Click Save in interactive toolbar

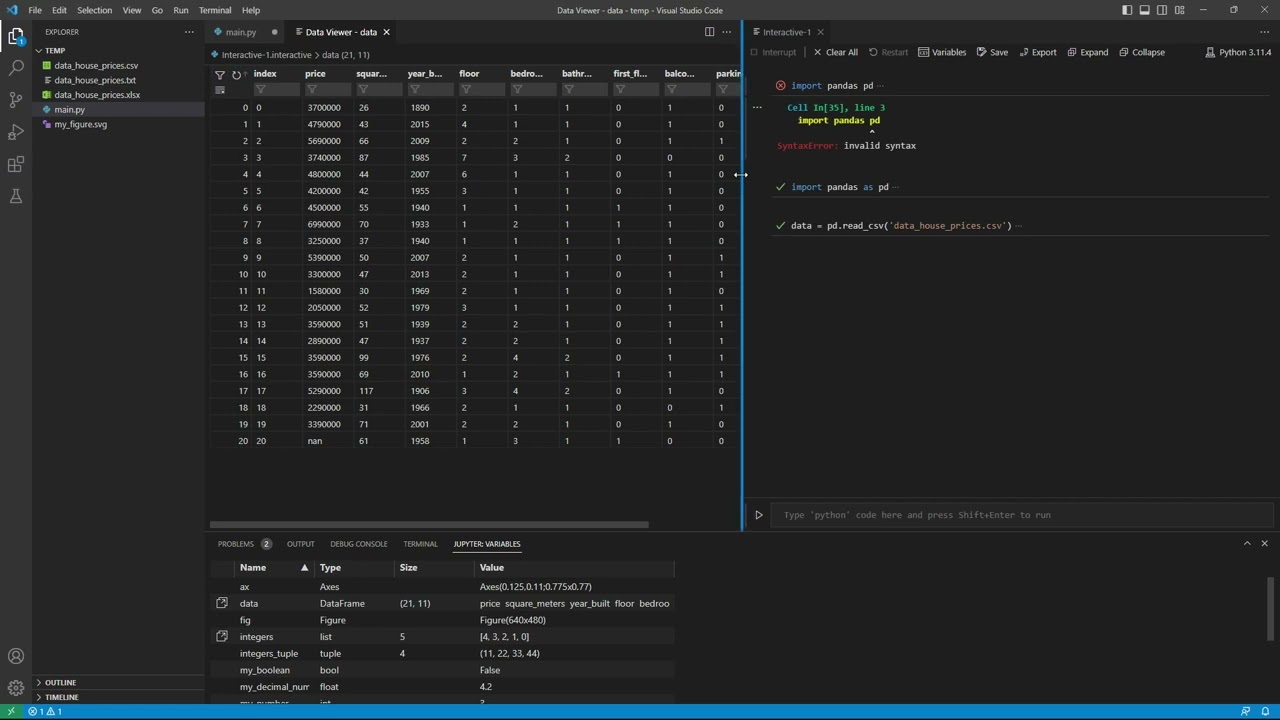[992, 52]
